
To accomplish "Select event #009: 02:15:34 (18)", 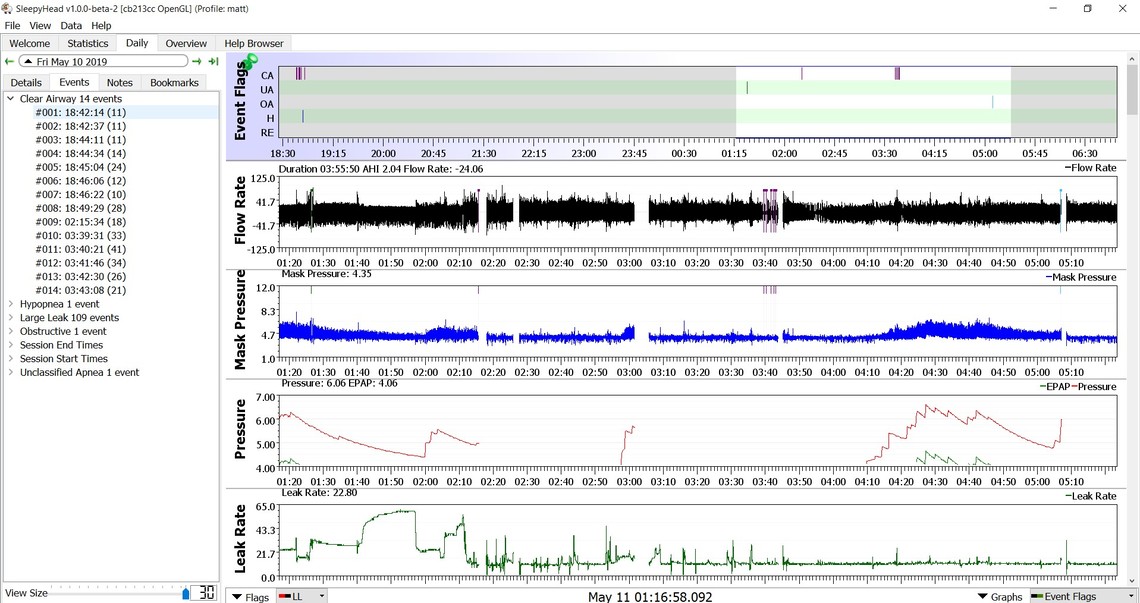I will pyautogui.click(x=81, y=222).
